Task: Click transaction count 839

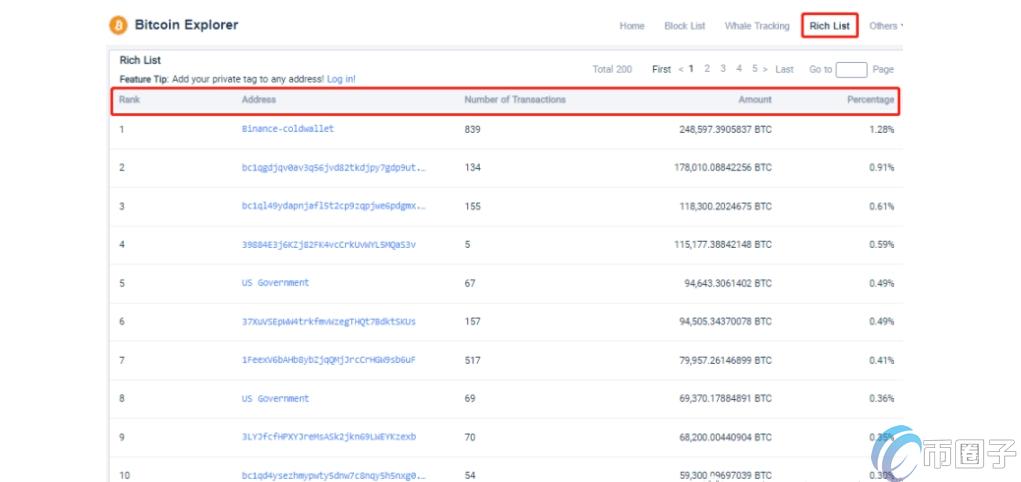Action: tap(472, 130)
